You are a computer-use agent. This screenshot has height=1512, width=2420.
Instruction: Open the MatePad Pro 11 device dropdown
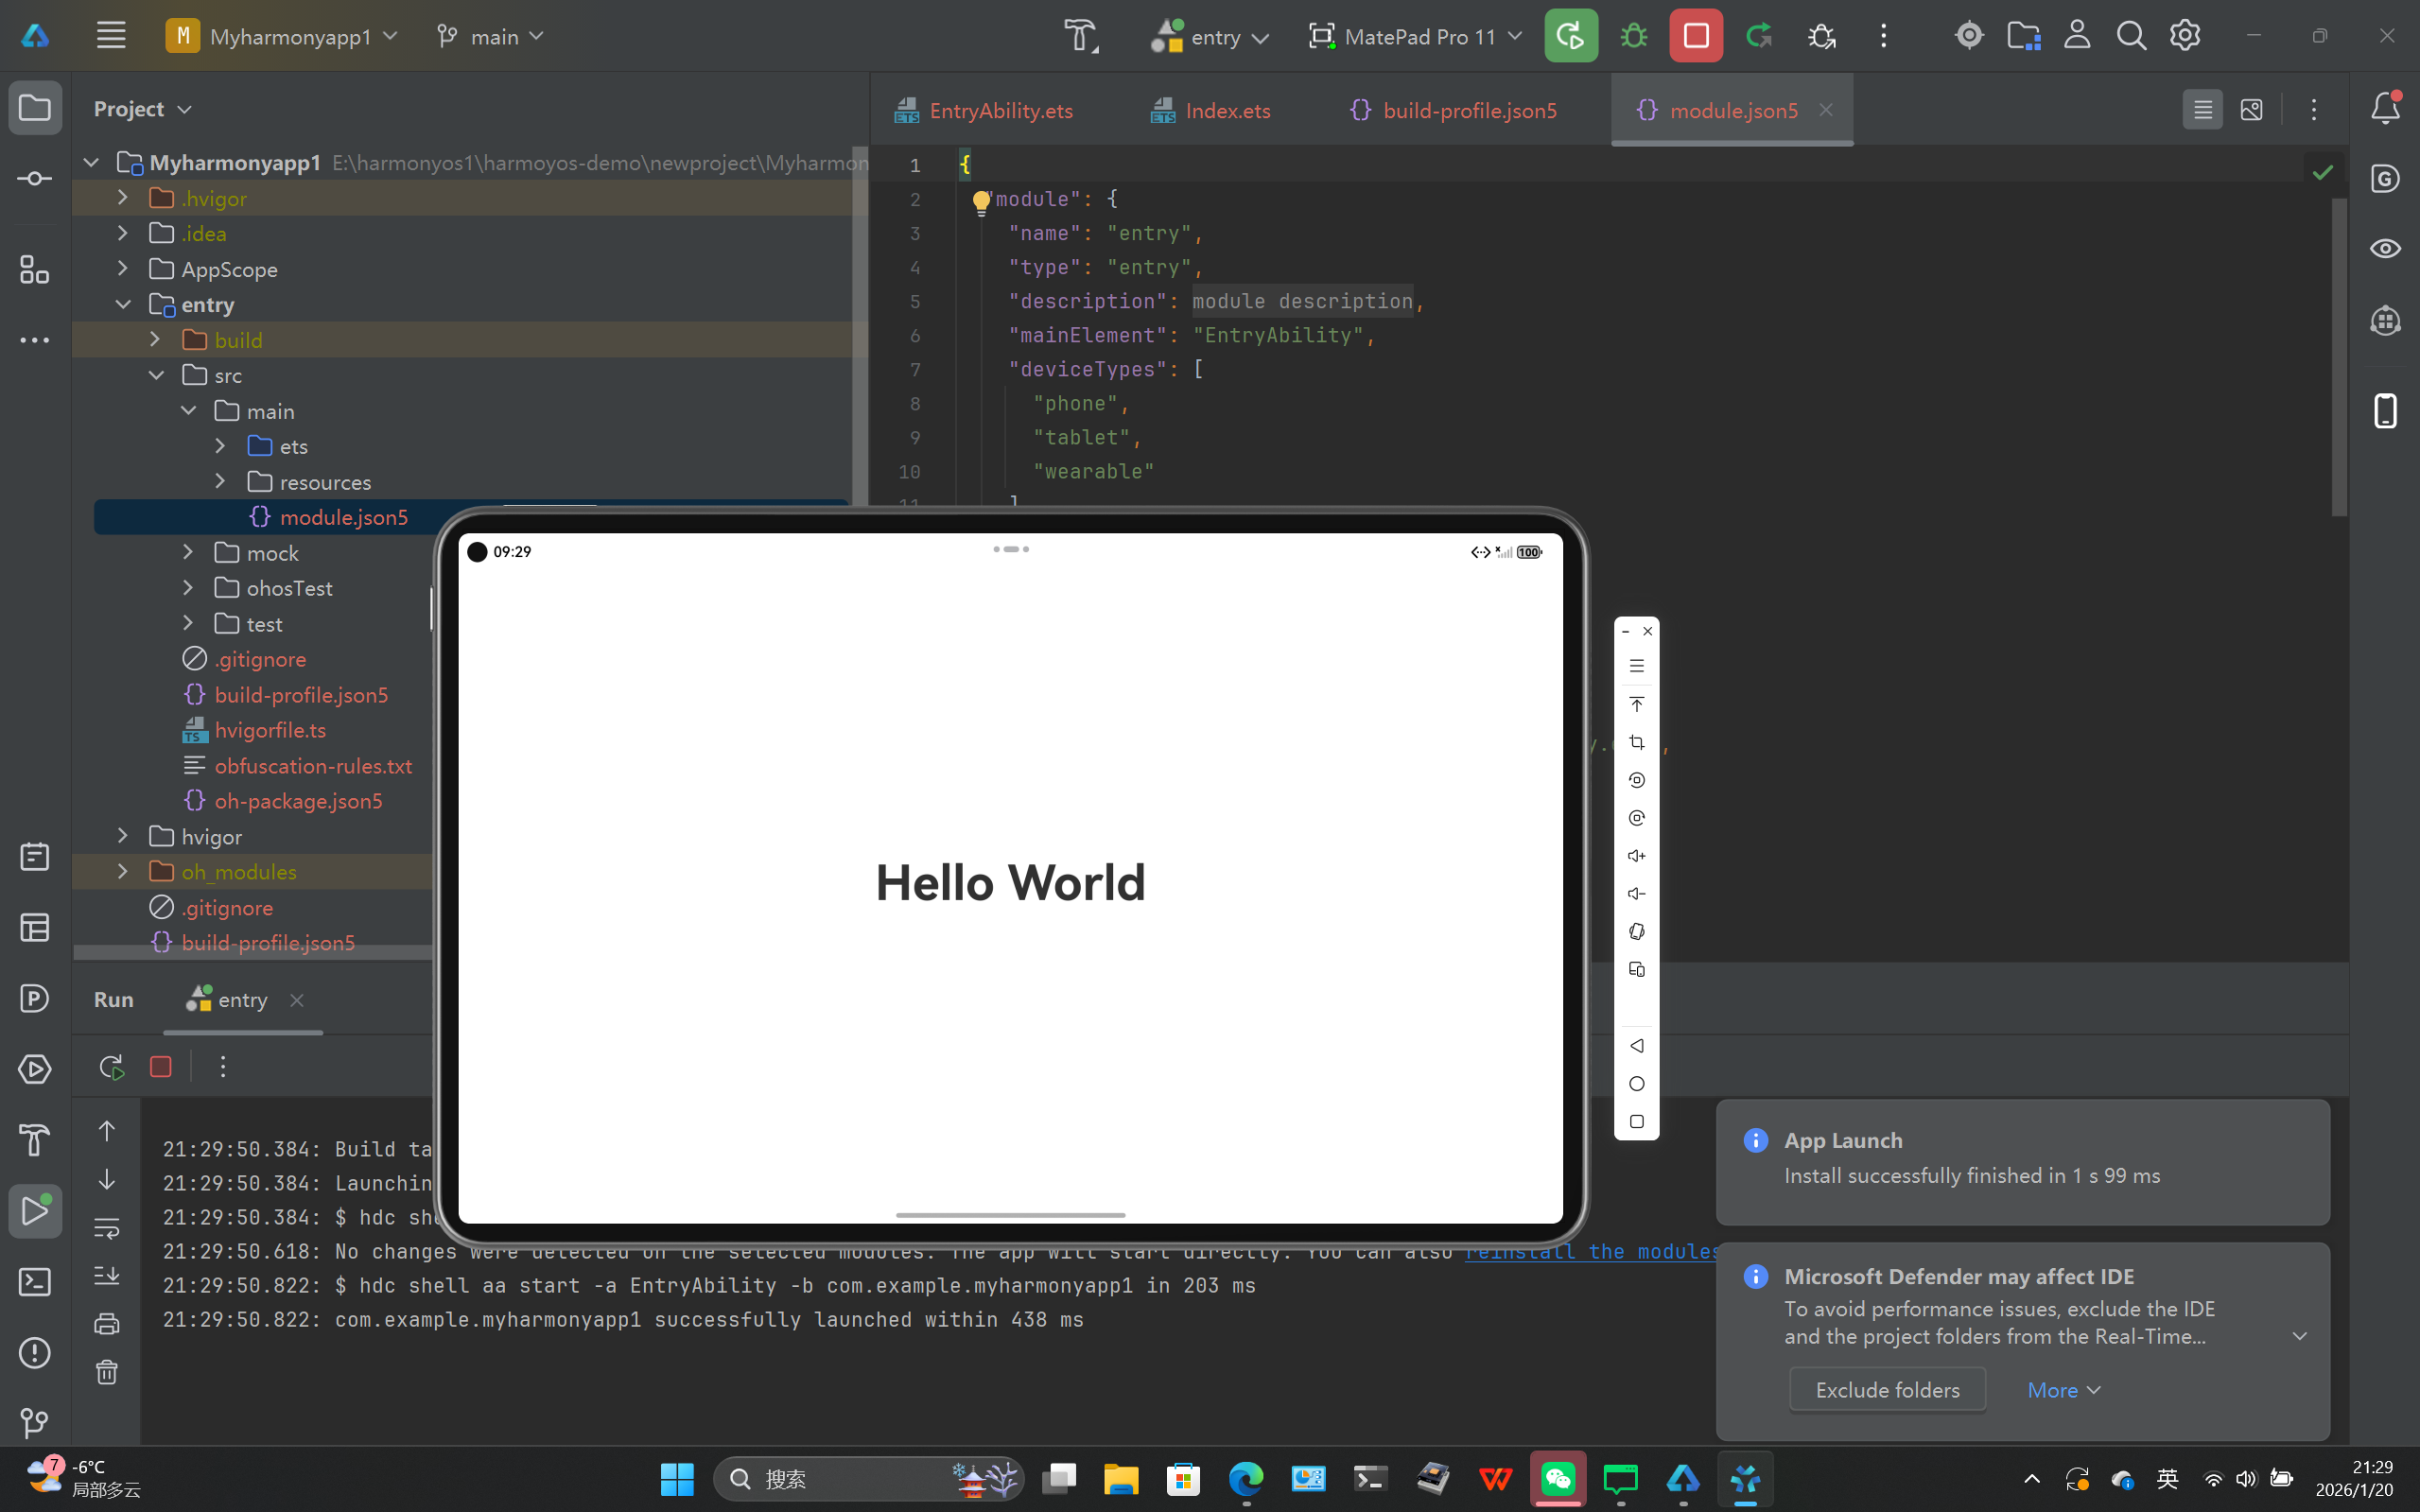1415,36
